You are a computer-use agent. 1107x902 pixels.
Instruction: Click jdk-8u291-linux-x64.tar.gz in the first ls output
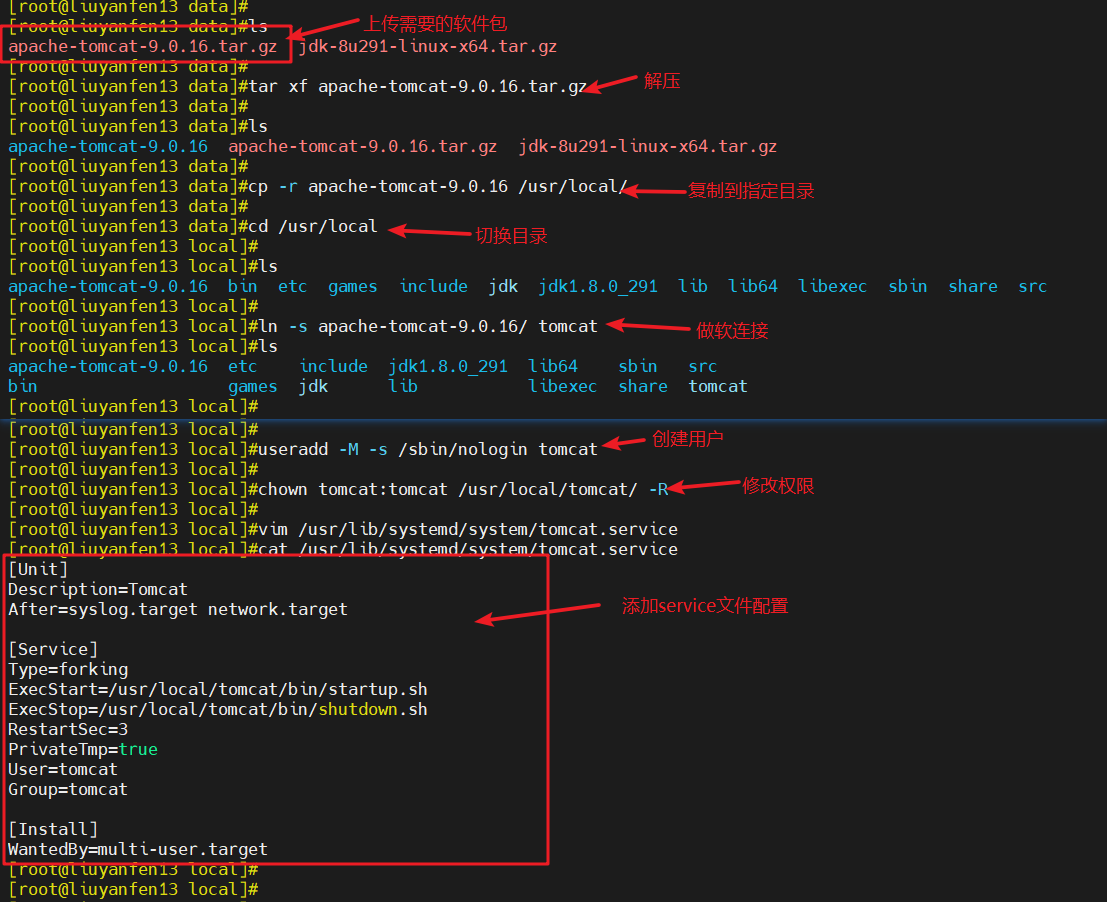pyautogui.click(x=428, y=47)
